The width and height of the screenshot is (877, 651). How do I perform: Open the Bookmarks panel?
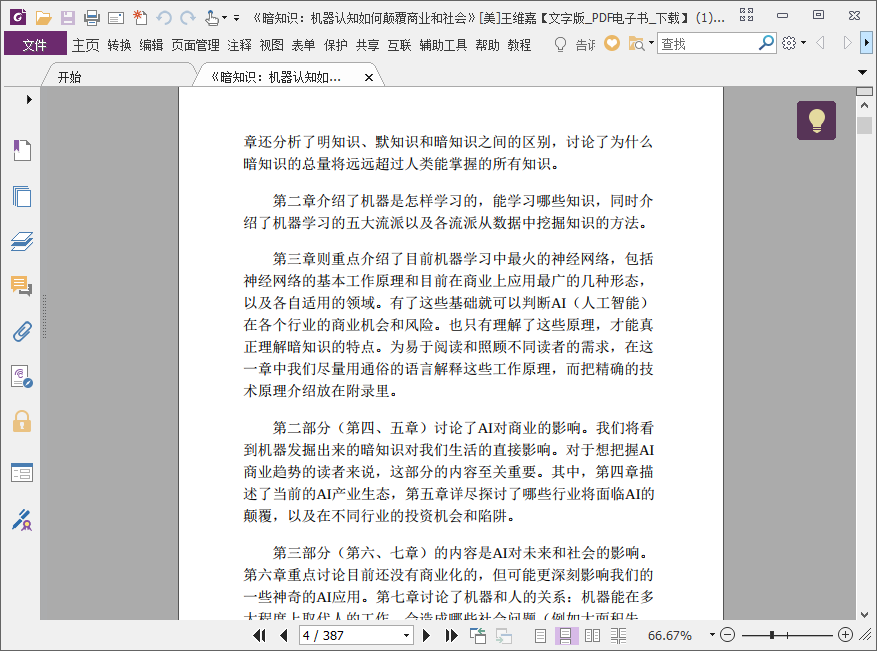pos(22,150)
